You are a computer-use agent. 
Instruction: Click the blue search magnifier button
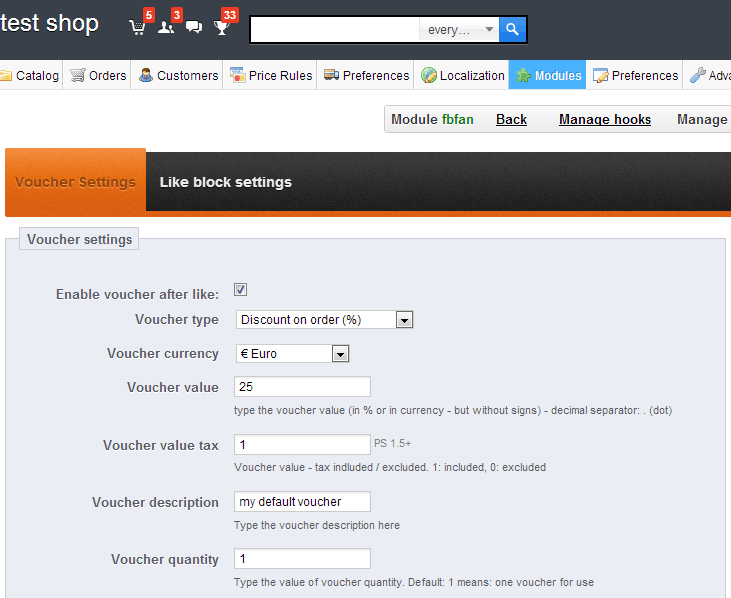pos(512,29)
